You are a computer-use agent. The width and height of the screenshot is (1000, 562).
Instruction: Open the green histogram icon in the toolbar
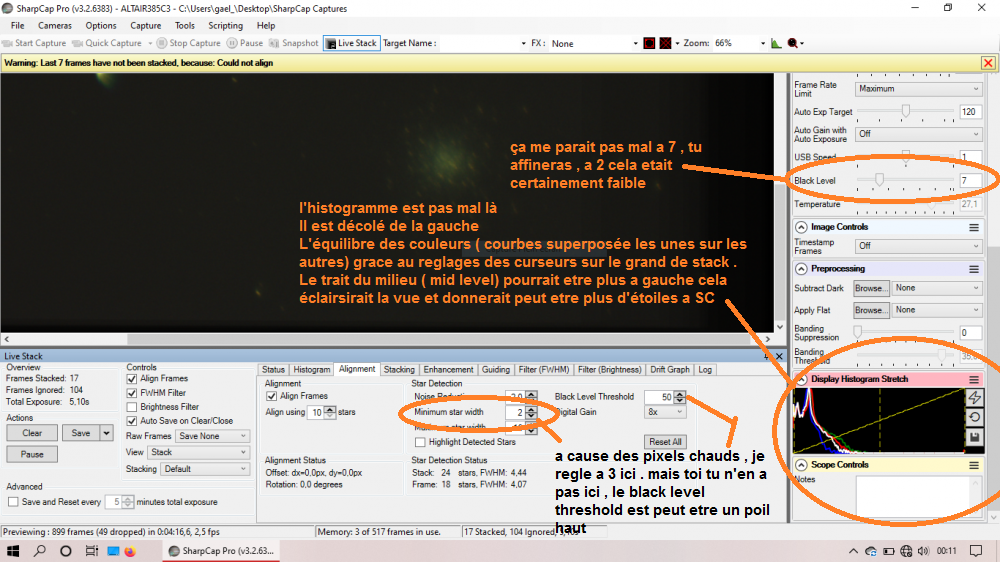(776, 43)
